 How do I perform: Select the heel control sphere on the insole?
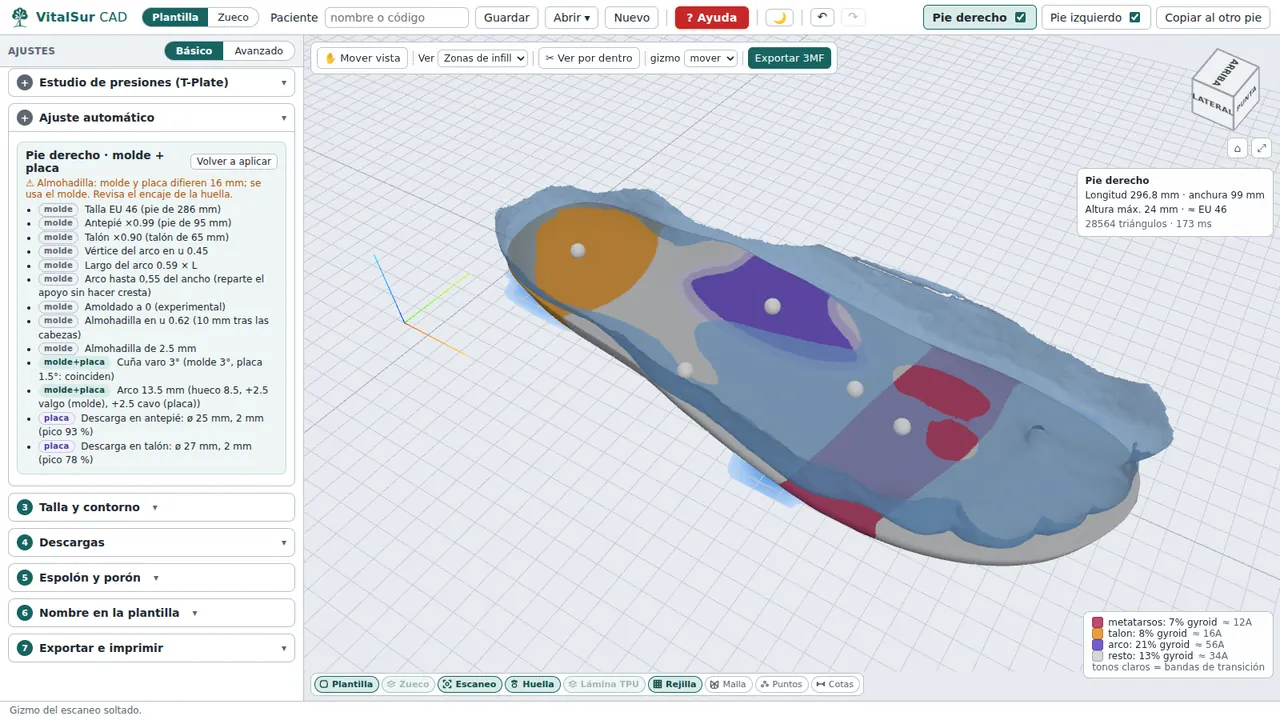pos(578,250)
